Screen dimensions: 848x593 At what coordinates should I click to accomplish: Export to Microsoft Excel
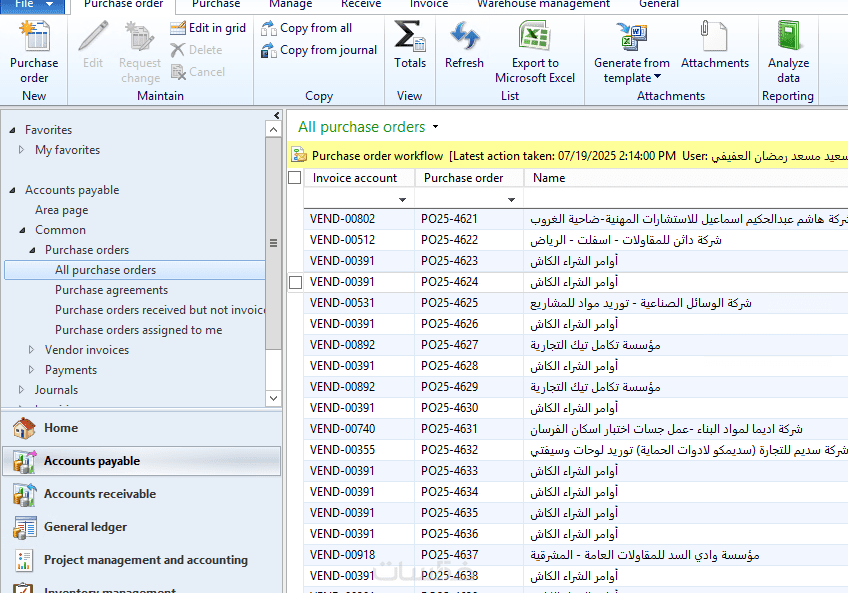[535, 51]
